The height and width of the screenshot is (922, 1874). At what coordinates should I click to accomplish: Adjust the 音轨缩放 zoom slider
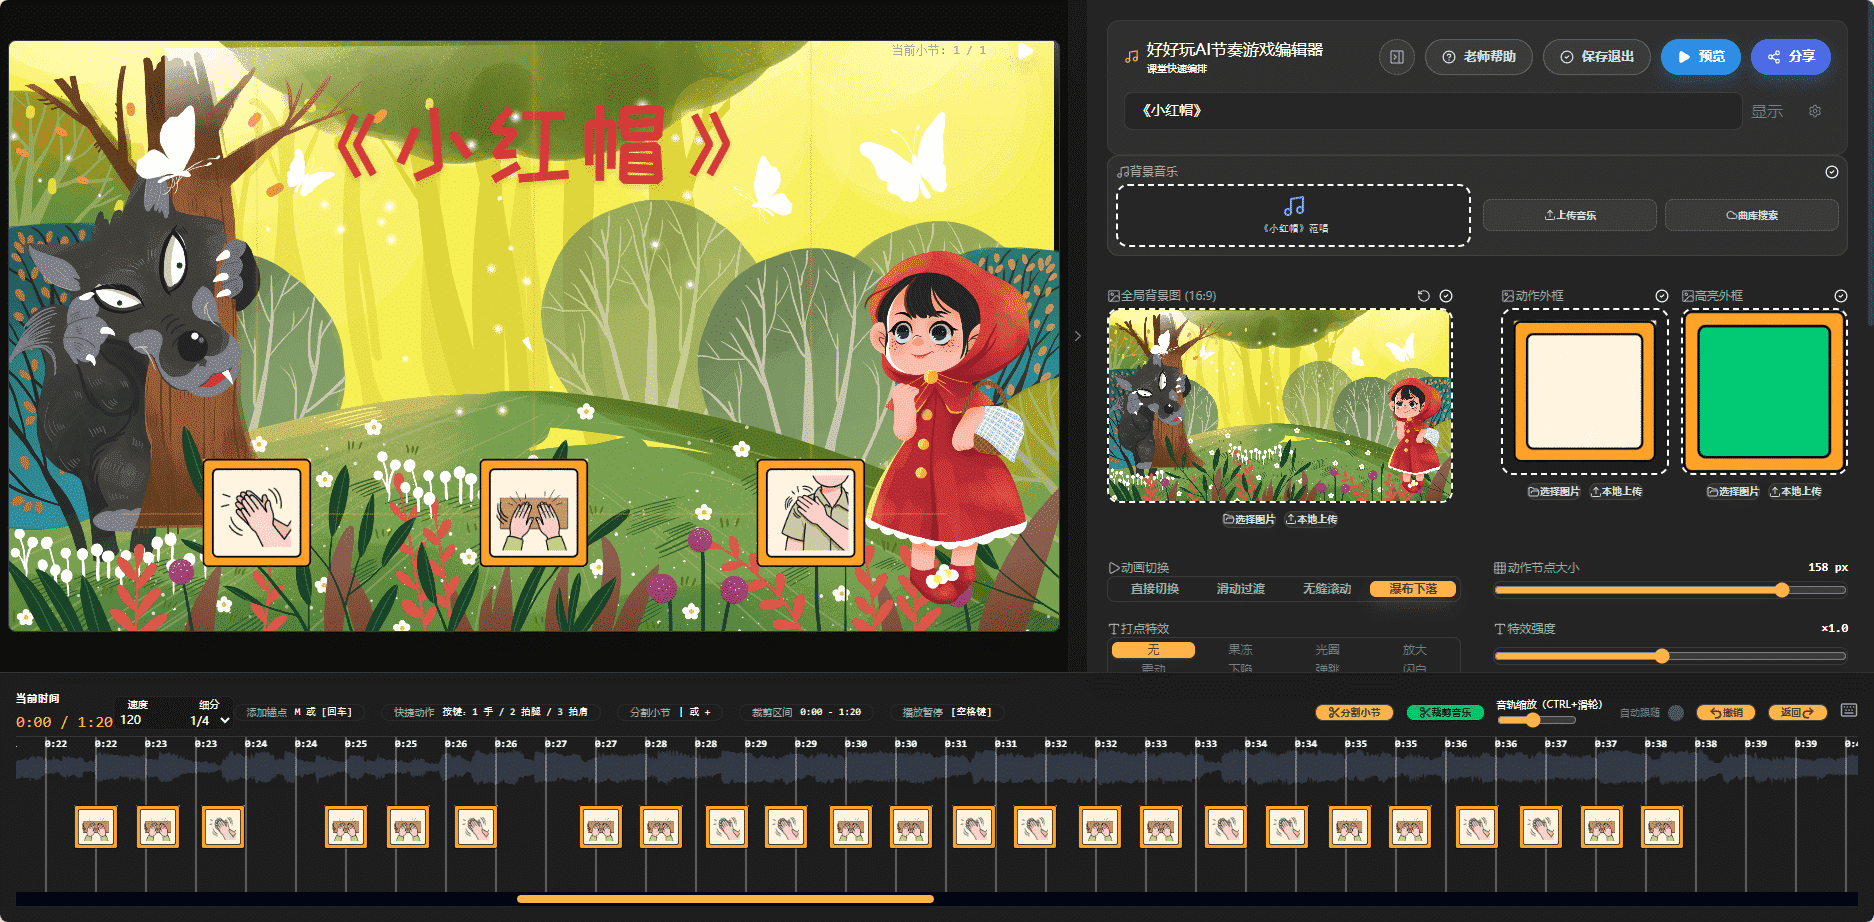tap(1535, 720)
